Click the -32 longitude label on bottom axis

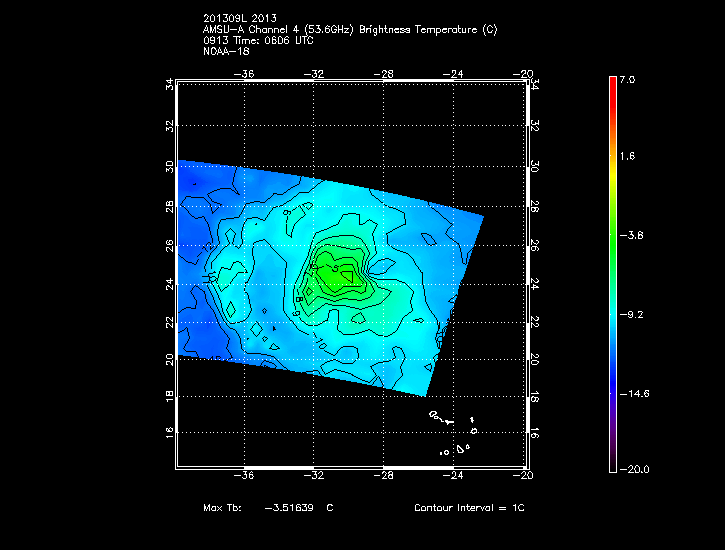316,478
